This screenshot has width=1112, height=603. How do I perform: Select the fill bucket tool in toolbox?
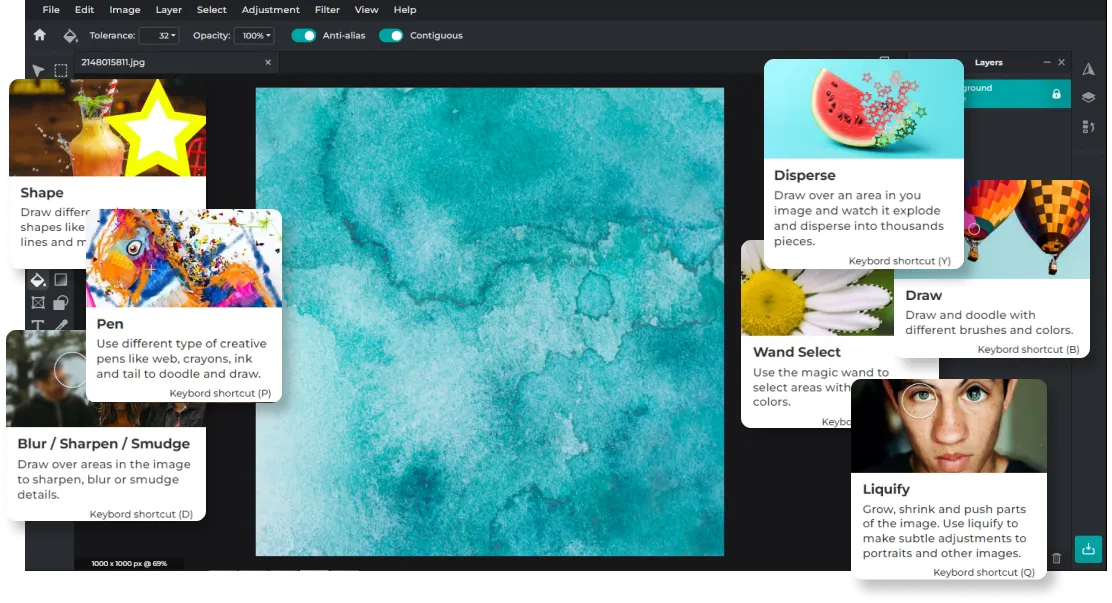(x=38, y=280)
